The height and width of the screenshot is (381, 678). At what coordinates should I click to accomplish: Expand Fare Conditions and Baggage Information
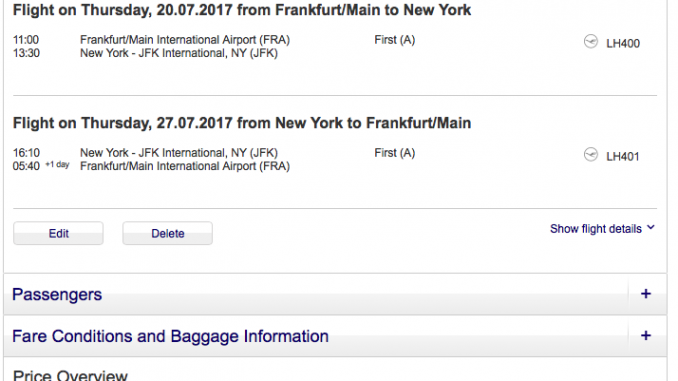point(335,336)
